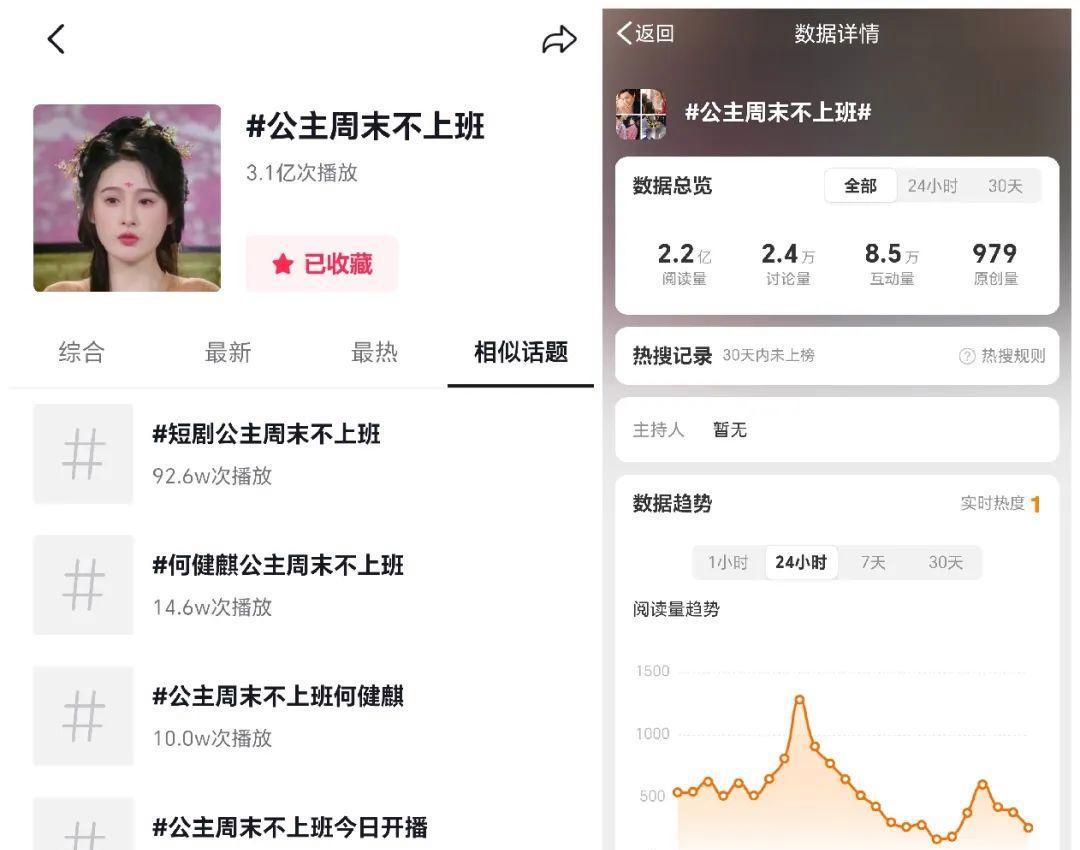Open hashtag icon beside 何健麒公主周末不上班
The height and width of the screenshot is (850, 1080).
coord(83,585)
